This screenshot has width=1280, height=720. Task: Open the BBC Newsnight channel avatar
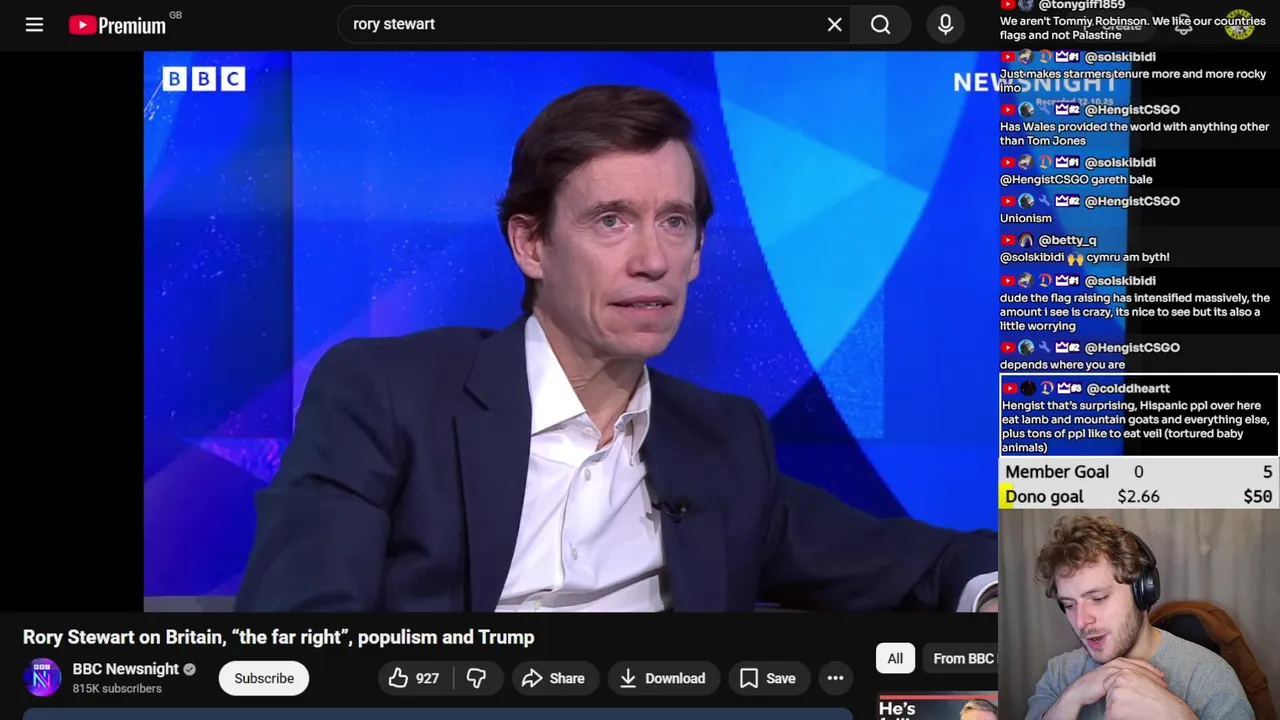(x=42, y=678)
